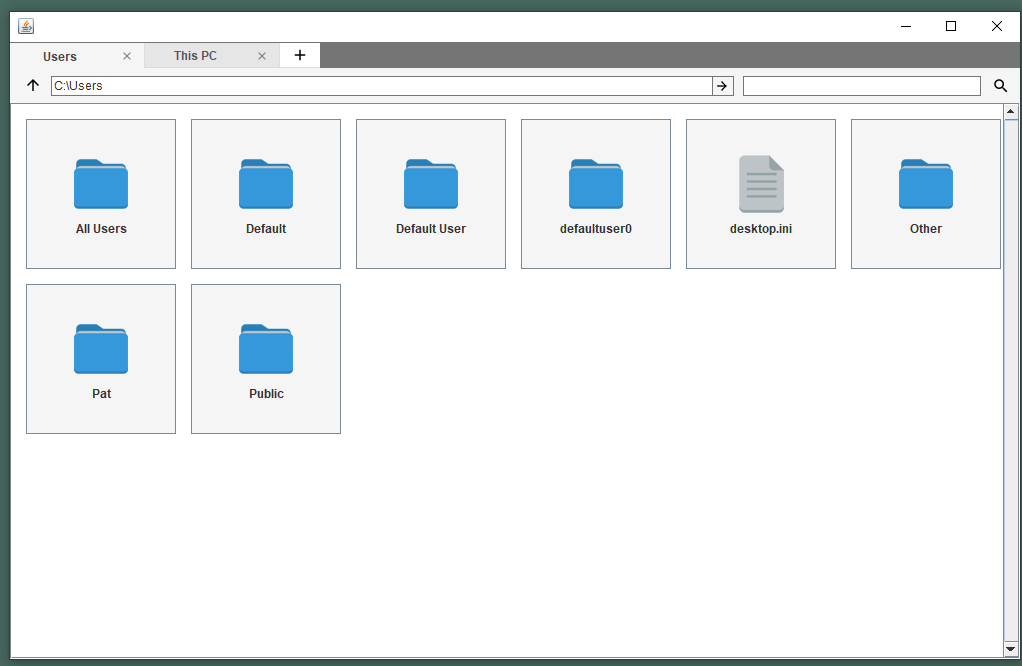Open the Default folder
This screenshot has height=666, width=1022.
click(265, 193)
